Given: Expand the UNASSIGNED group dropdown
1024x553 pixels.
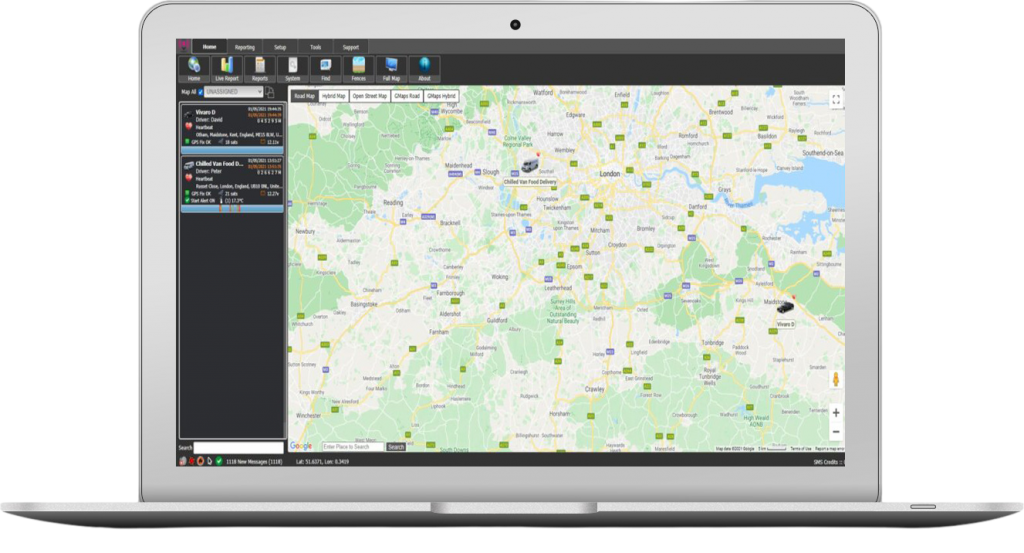Looking at the screenshot, I should coord(260,92).
